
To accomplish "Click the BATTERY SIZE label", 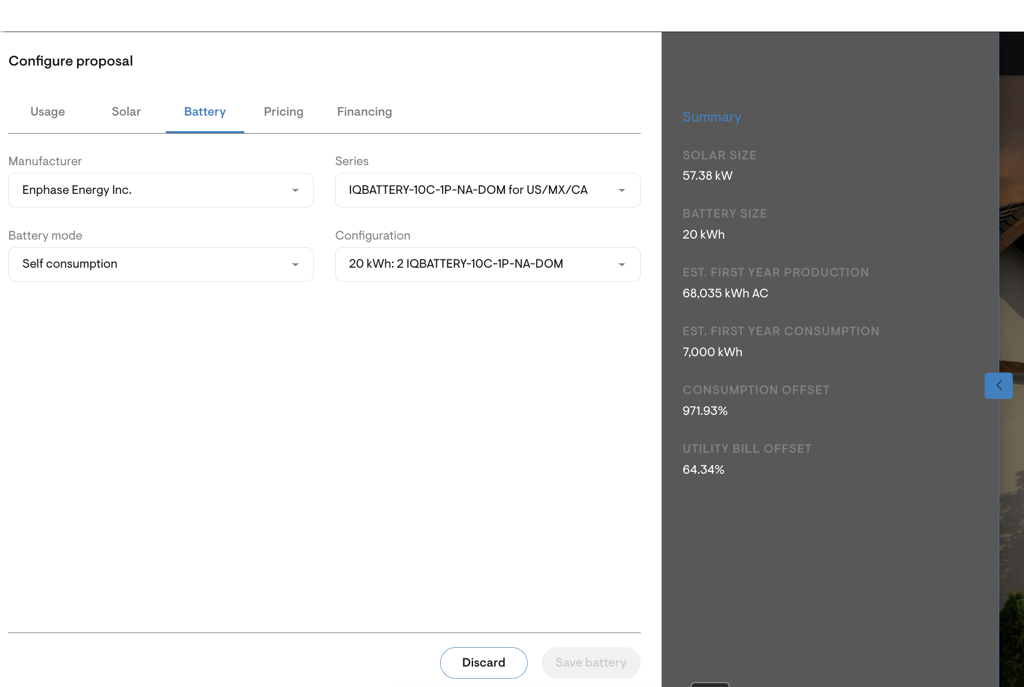I will tap(724, 214).
